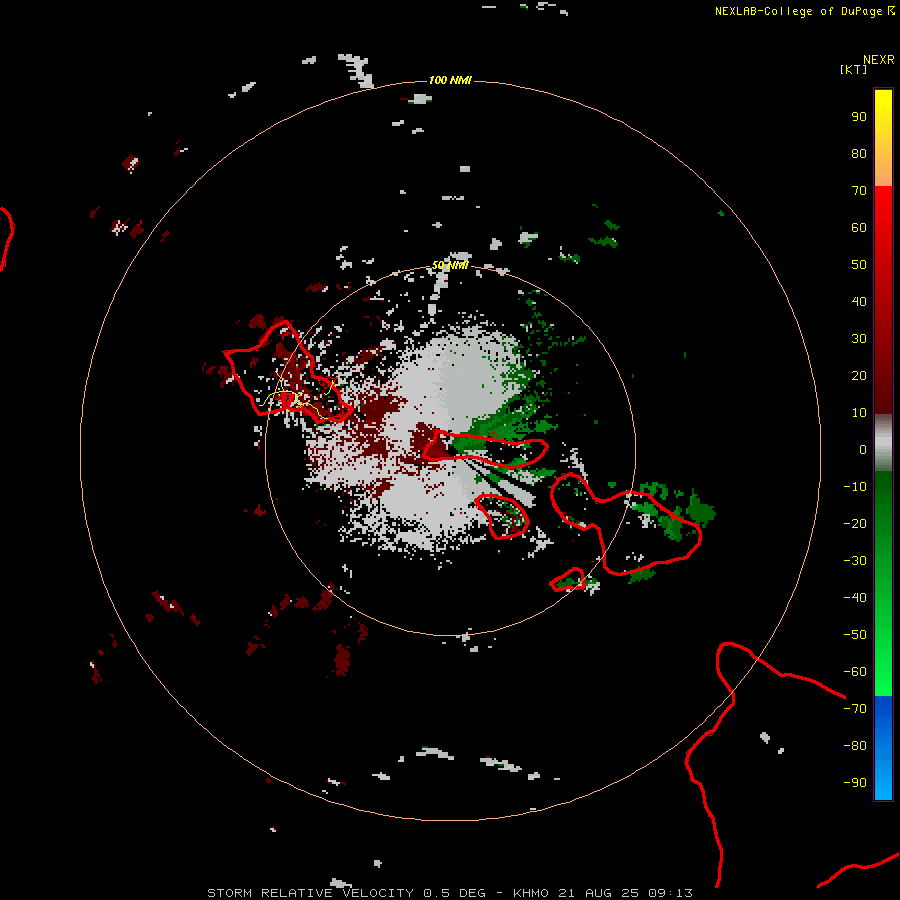
Task: Click the -10 value on the velocity scale
Action: point(855,487)
